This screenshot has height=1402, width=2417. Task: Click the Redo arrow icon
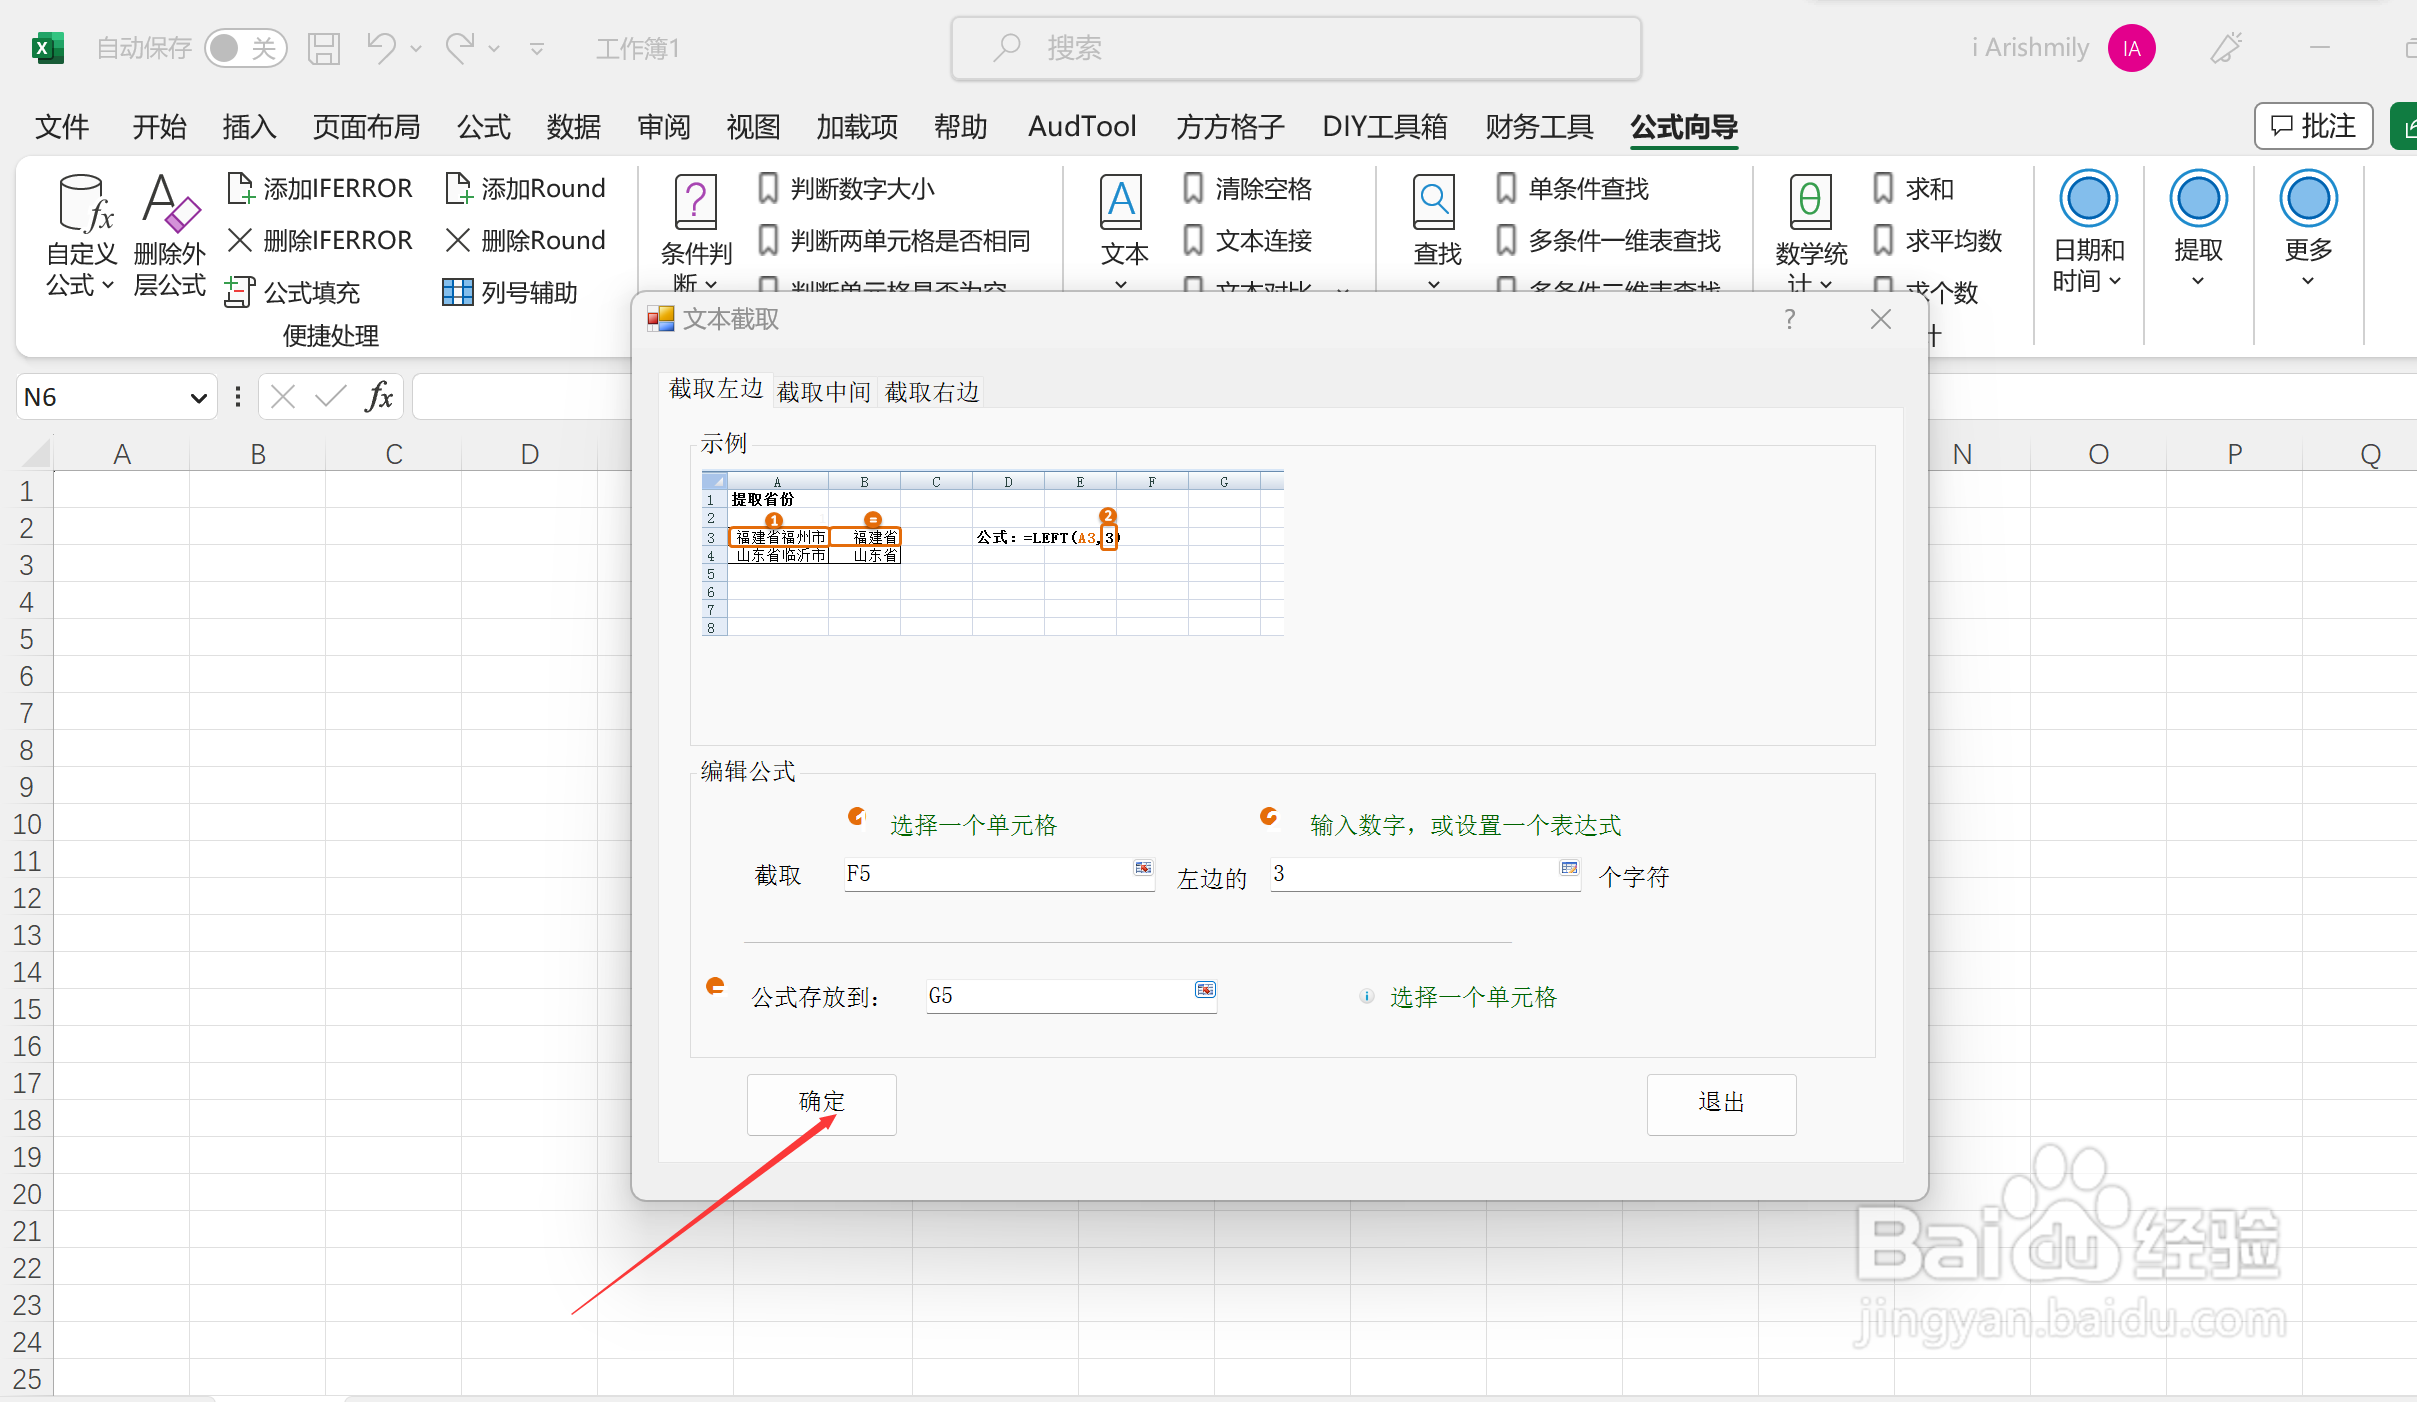[460, 47]
